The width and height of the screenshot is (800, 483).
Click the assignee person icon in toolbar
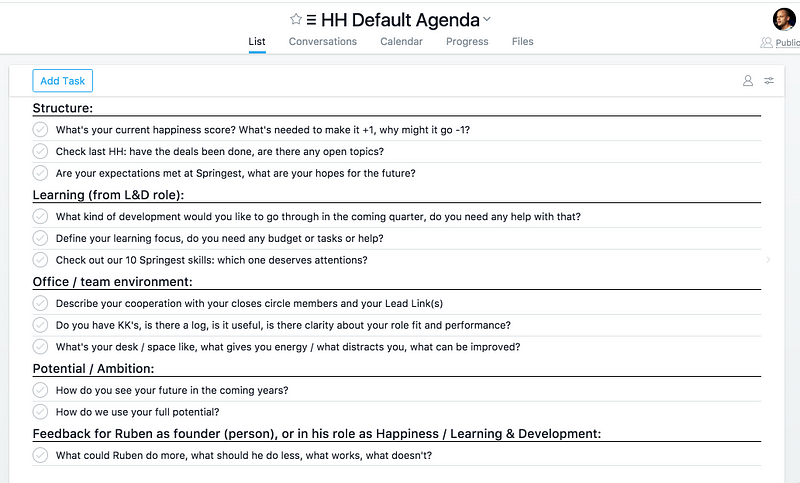748,81
